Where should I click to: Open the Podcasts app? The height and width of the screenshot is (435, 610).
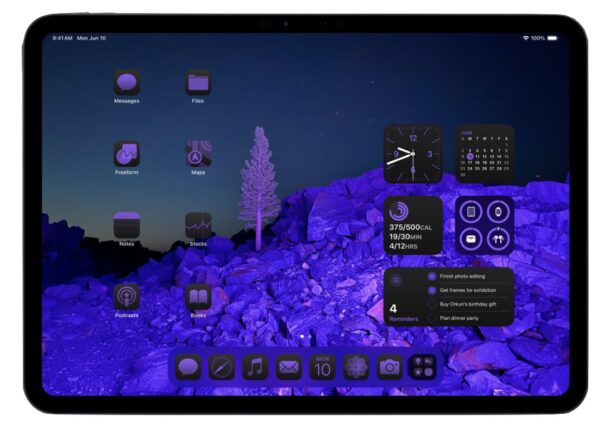pyautogui.click(x=126, y=297)
